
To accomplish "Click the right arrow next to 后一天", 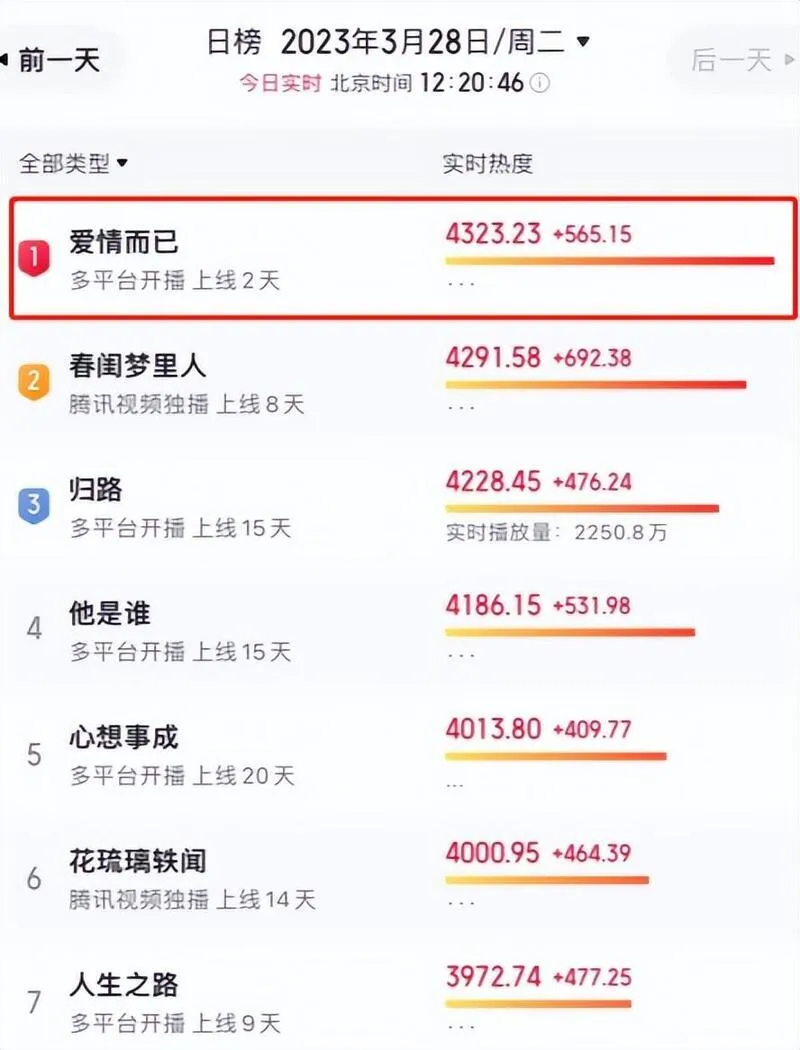I will tap(789, 60).
